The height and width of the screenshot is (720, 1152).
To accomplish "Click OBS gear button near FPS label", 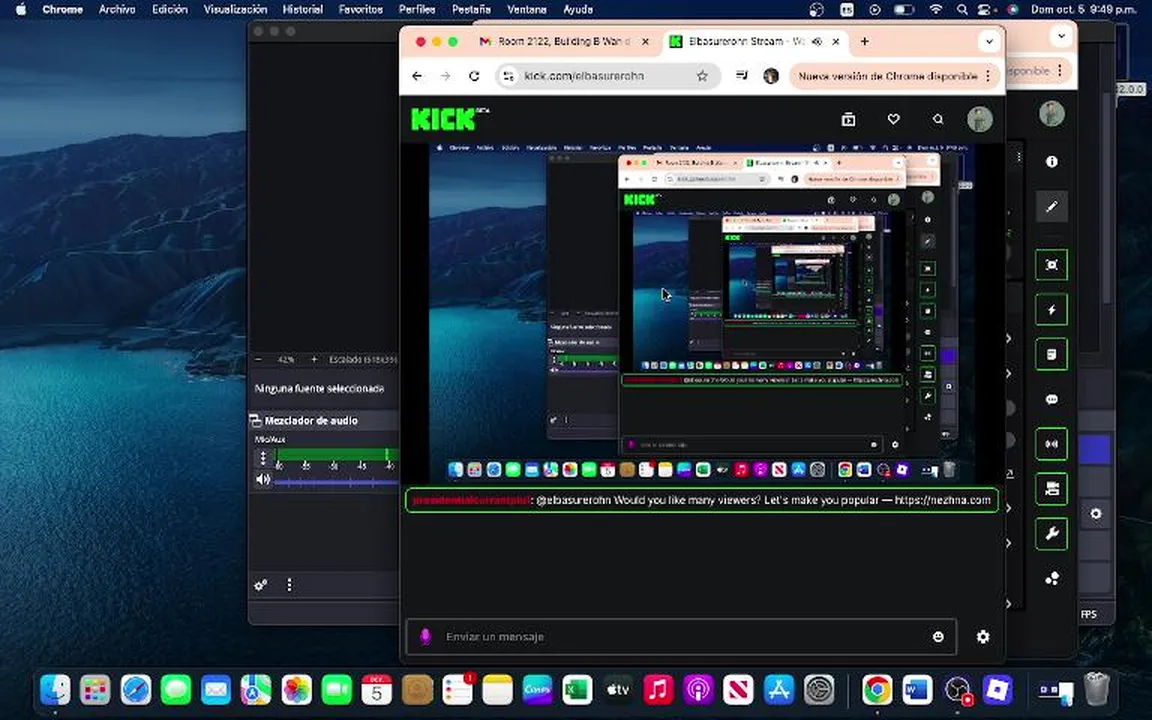I will point(1095,514).
